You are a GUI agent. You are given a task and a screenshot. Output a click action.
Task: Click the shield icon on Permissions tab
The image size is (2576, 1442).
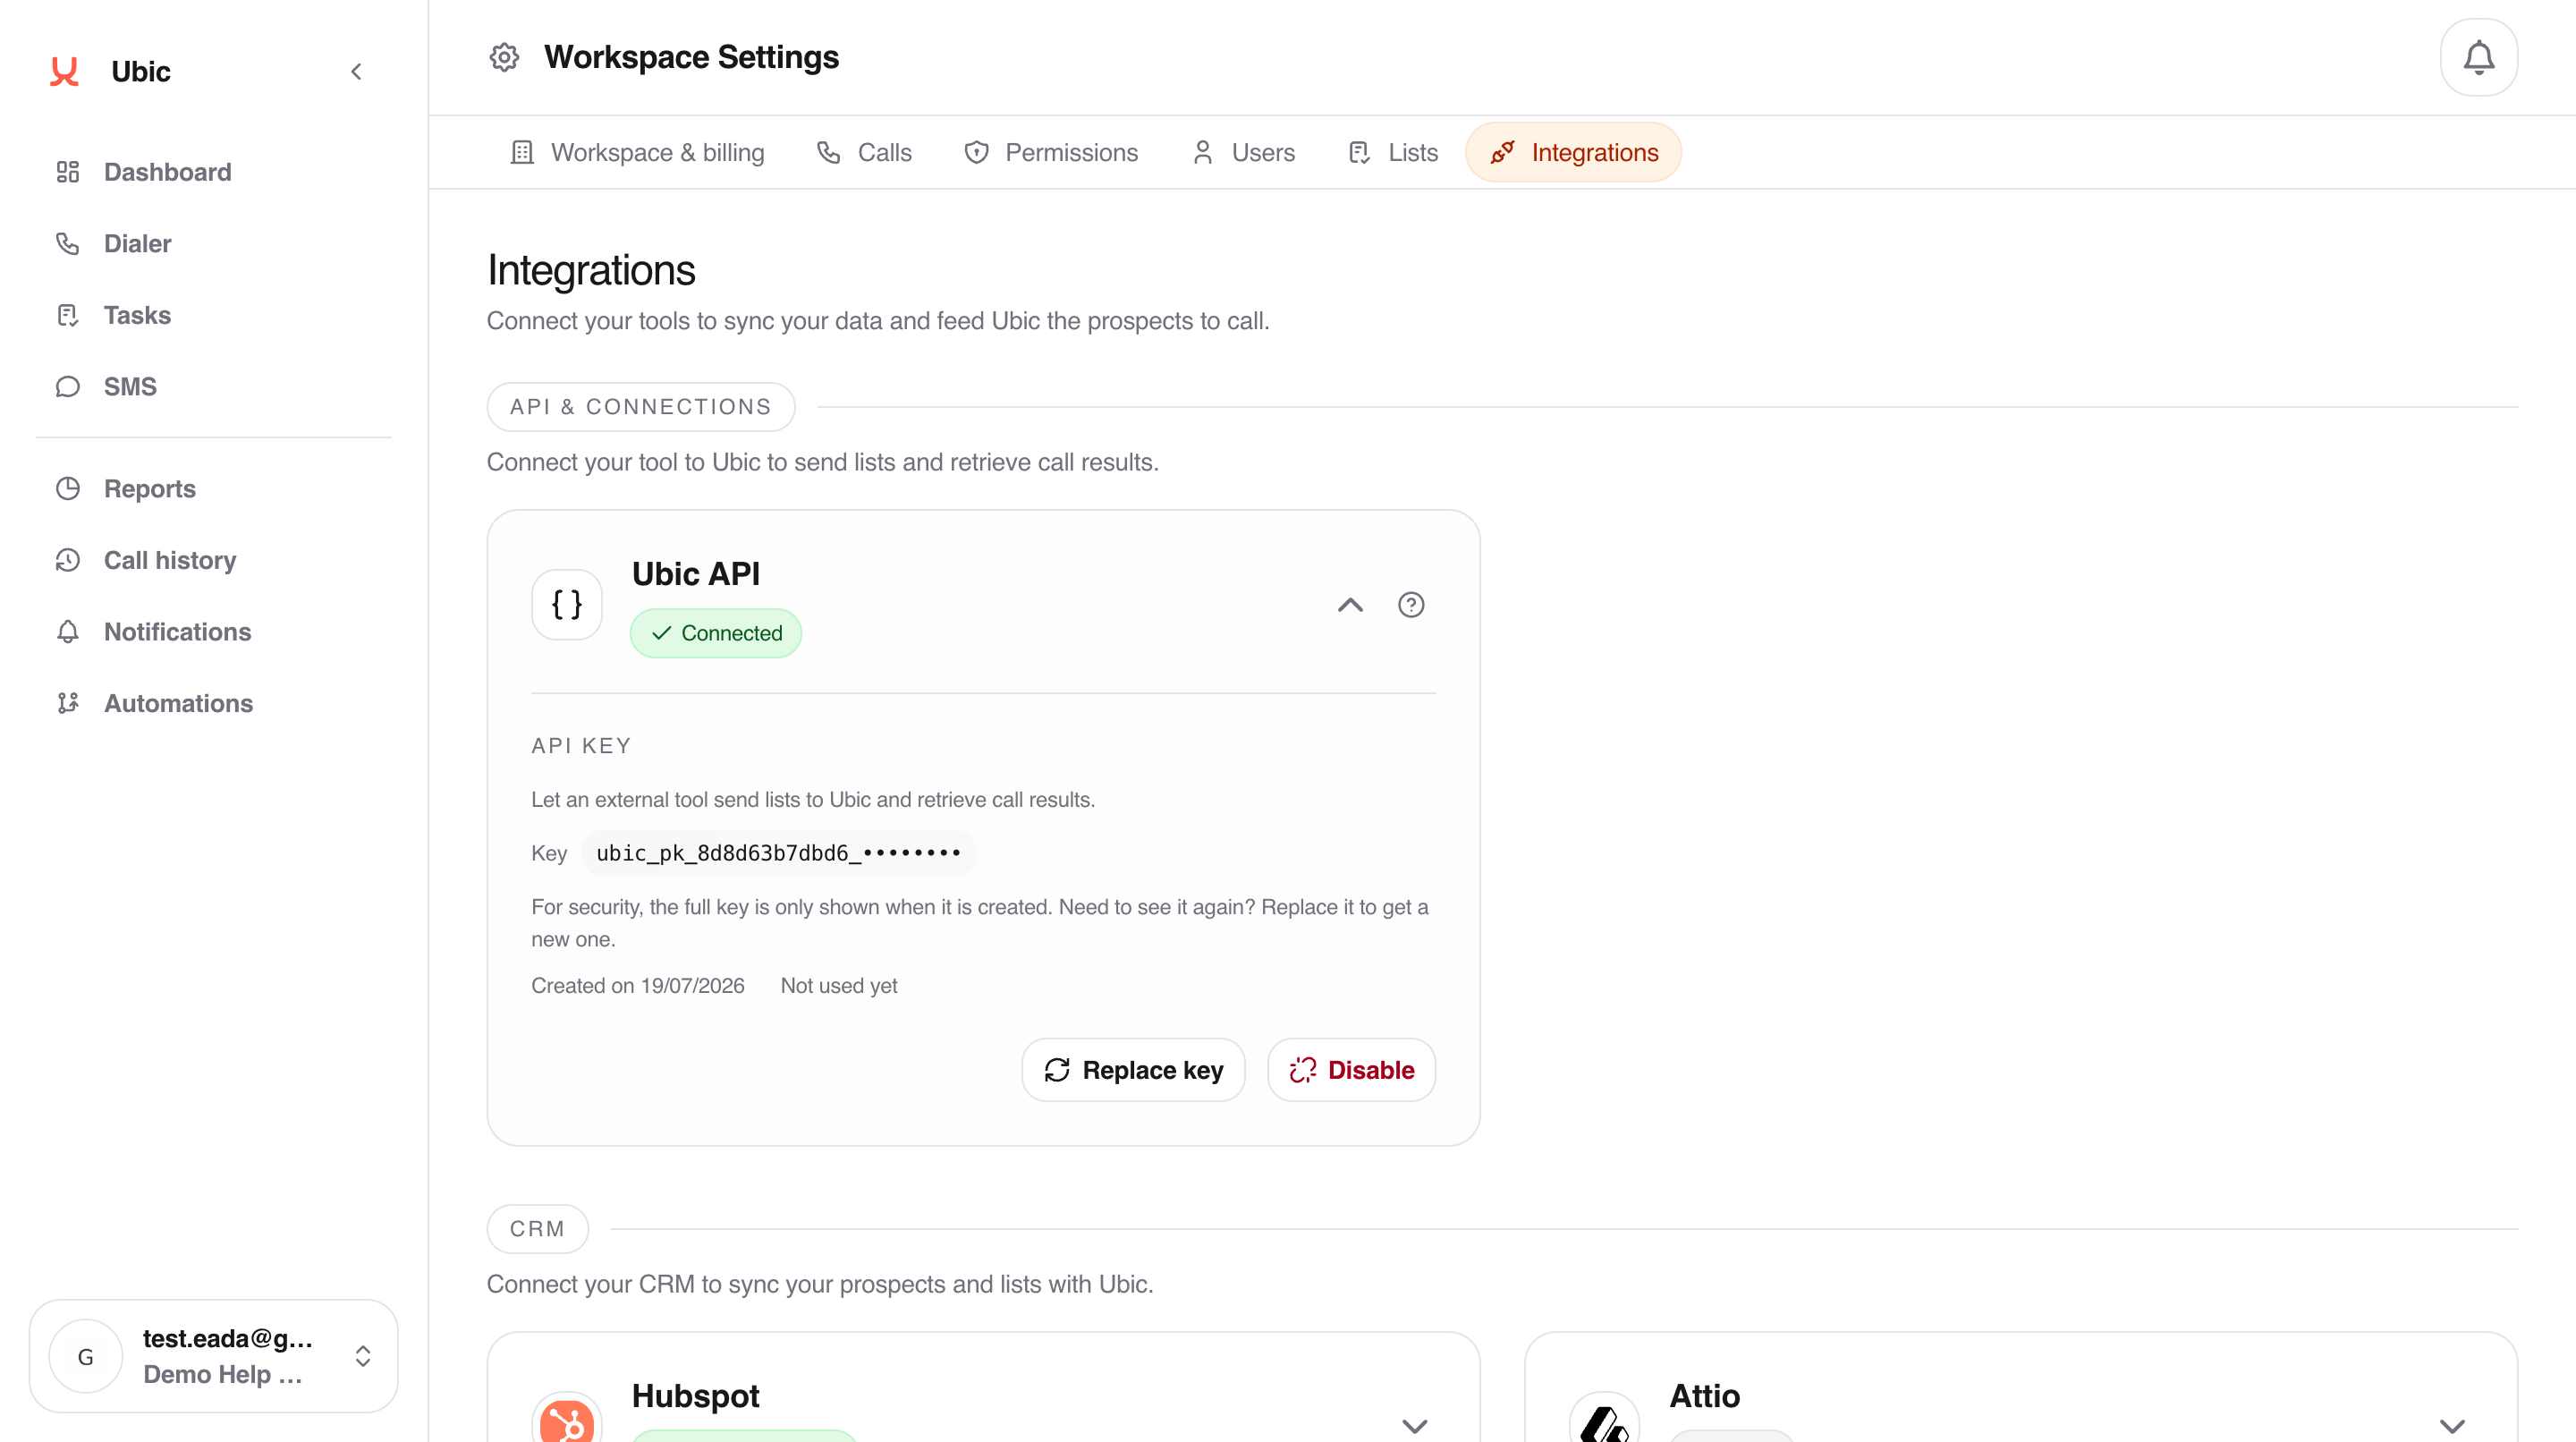(976, 152)
